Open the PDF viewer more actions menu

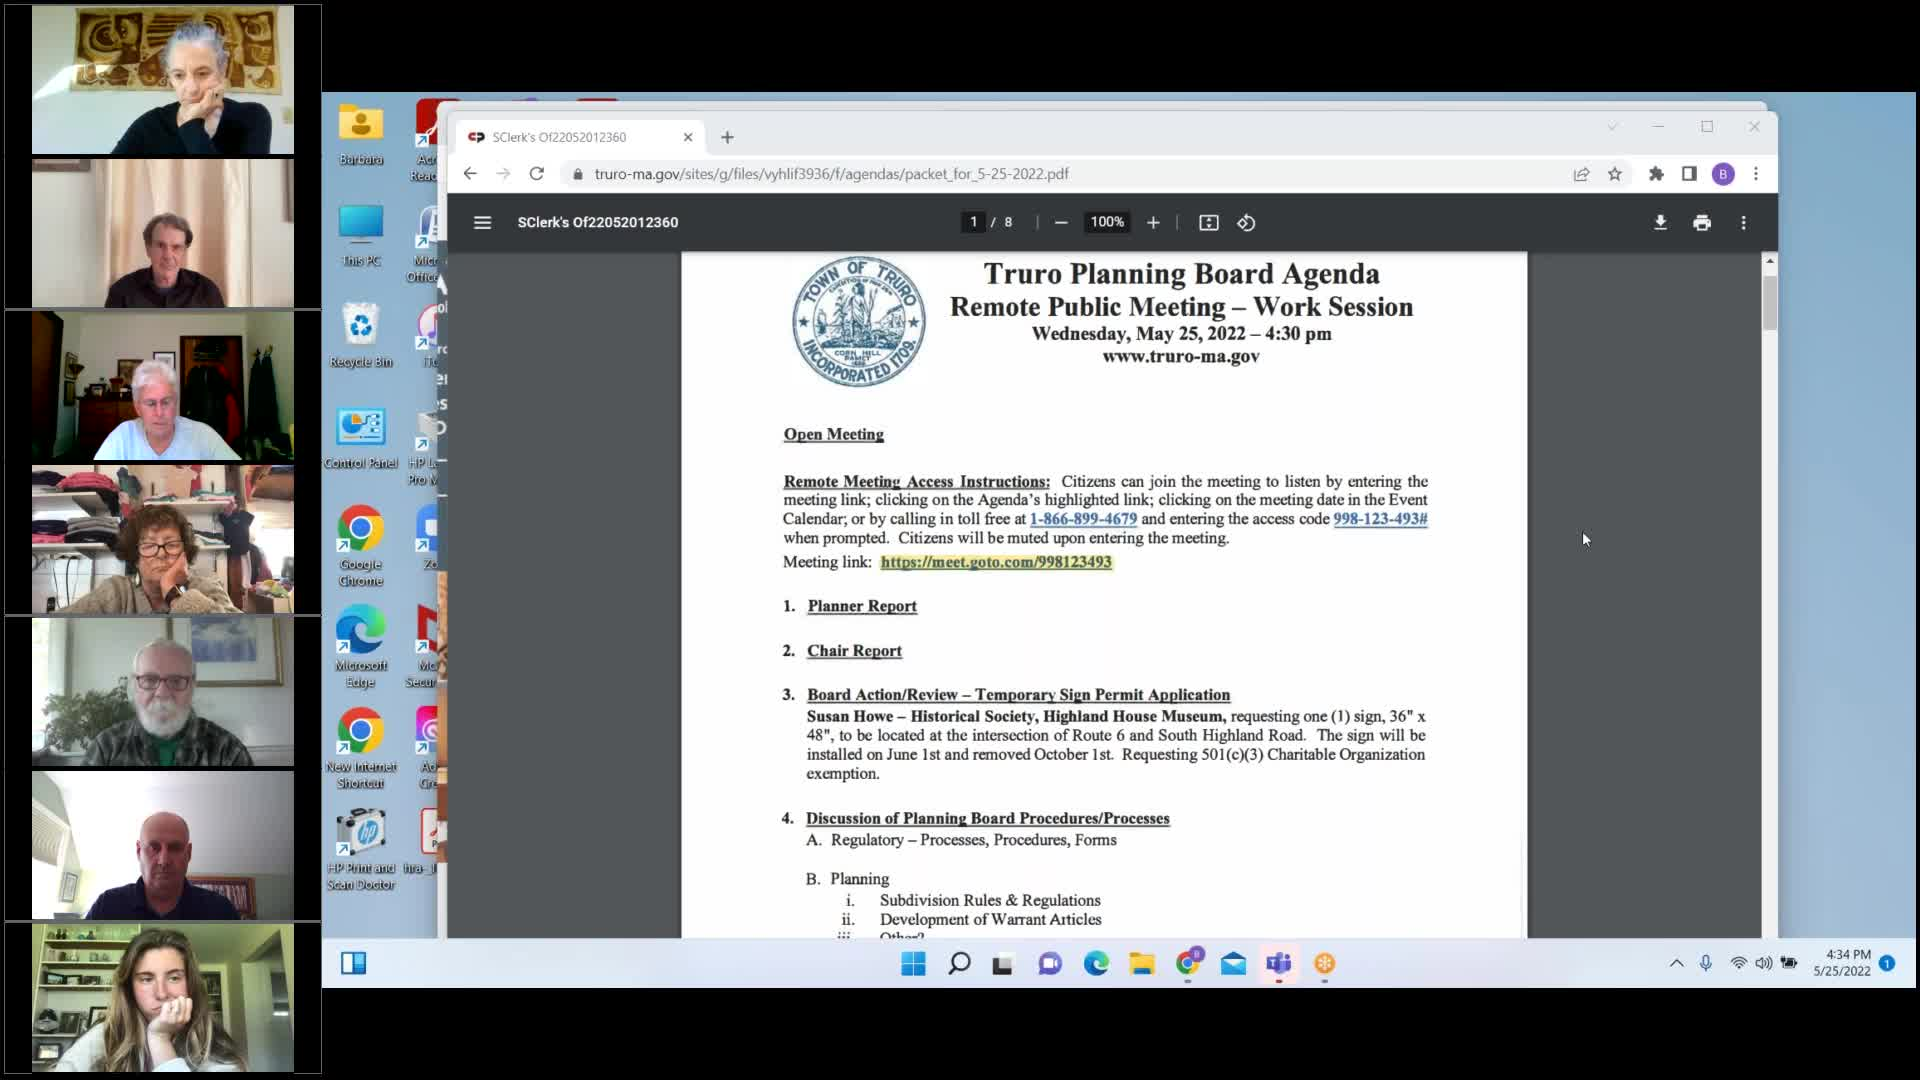click(x=1743, y=222)
